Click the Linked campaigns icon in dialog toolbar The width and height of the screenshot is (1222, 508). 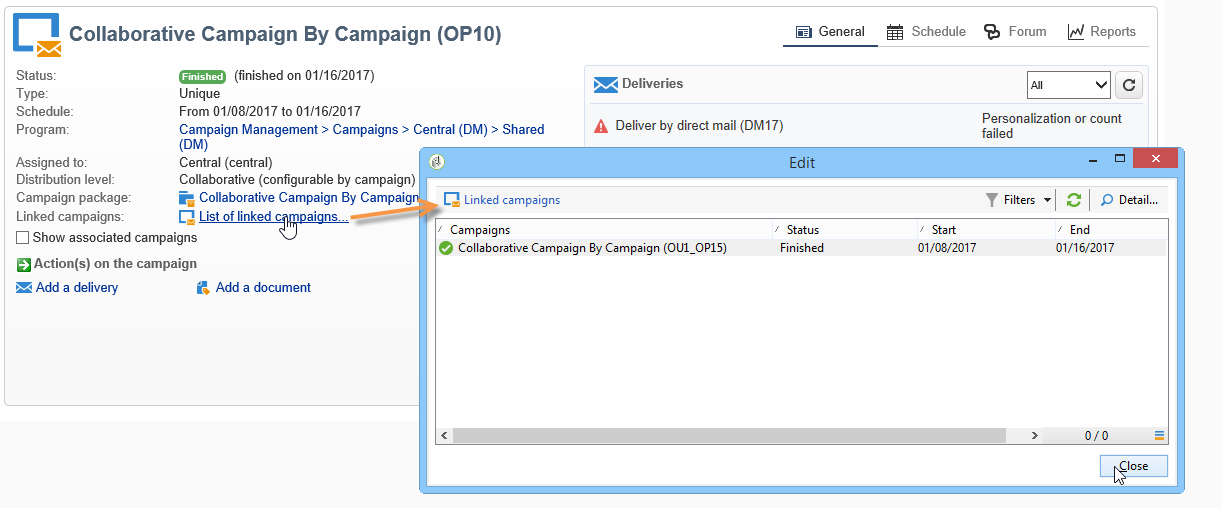[x=452, y=200]
